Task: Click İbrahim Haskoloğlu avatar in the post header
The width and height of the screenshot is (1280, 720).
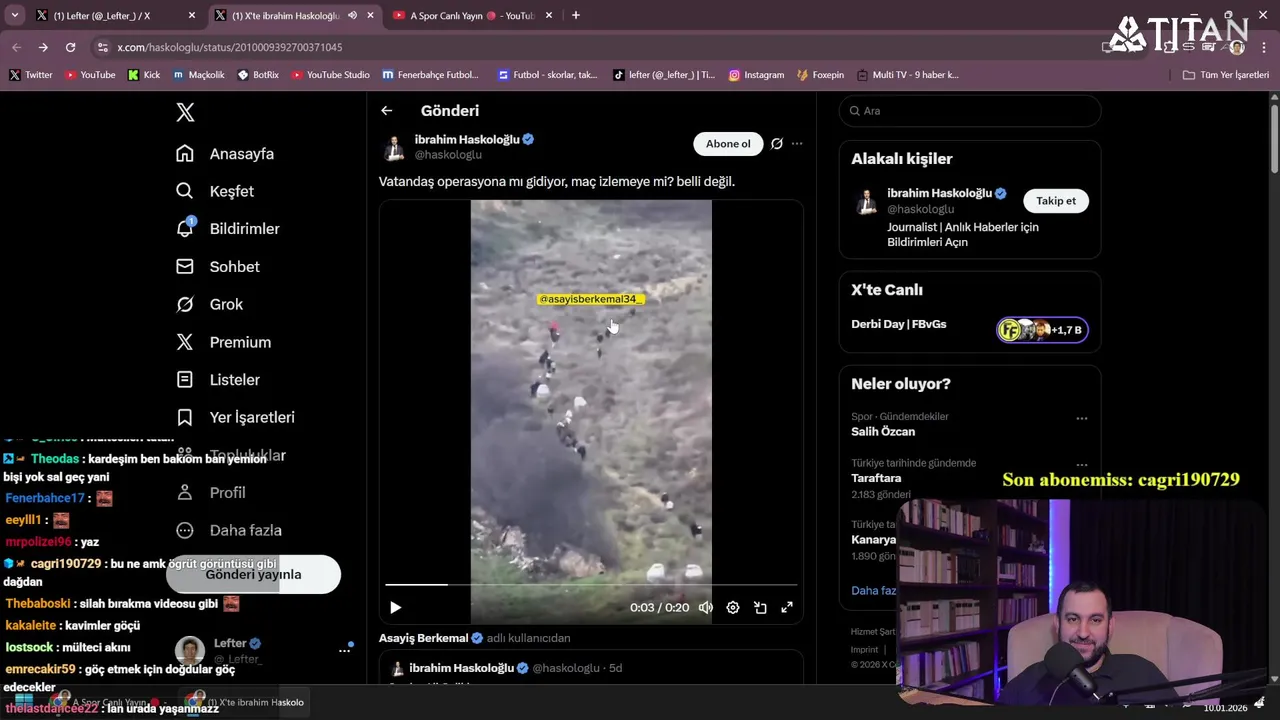Action: point(394,148)
